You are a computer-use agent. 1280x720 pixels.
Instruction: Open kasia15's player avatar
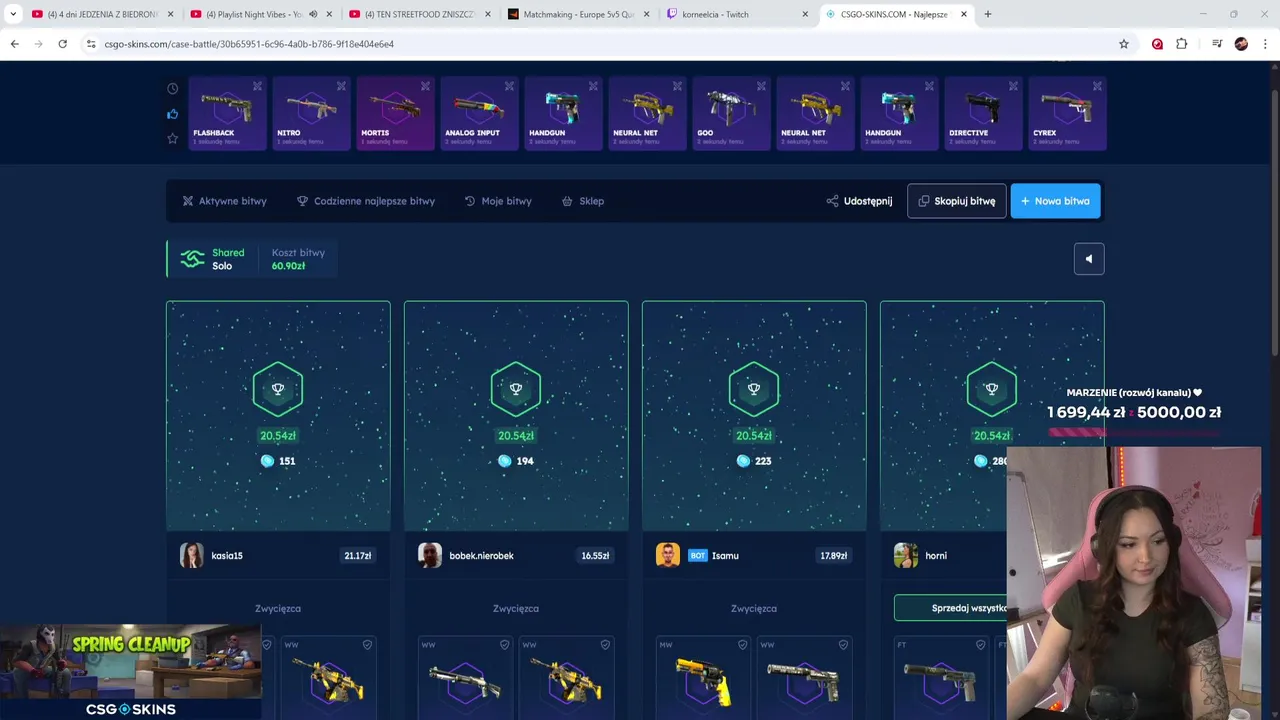pyautogui.click(x=192, y=555)
